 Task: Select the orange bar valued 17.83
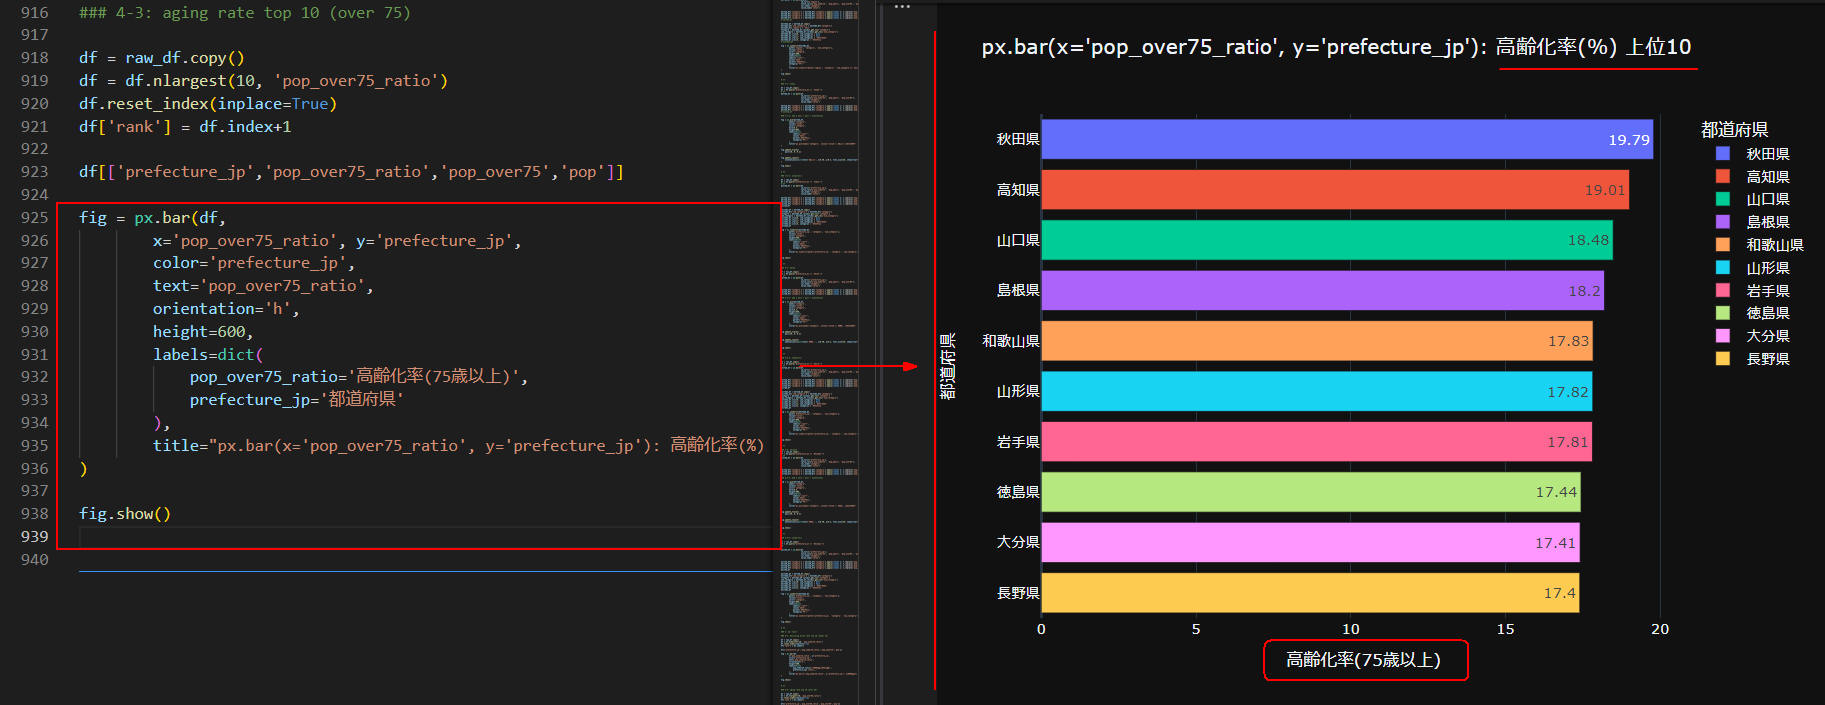(1317, 341)
